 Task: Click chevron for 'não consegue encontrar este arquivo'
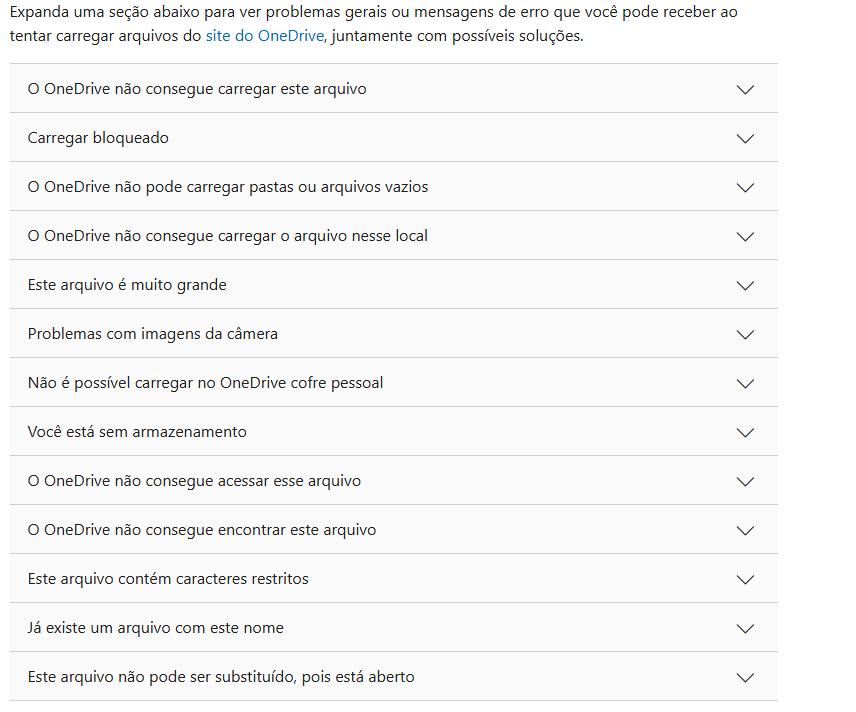tap(745, 531)
